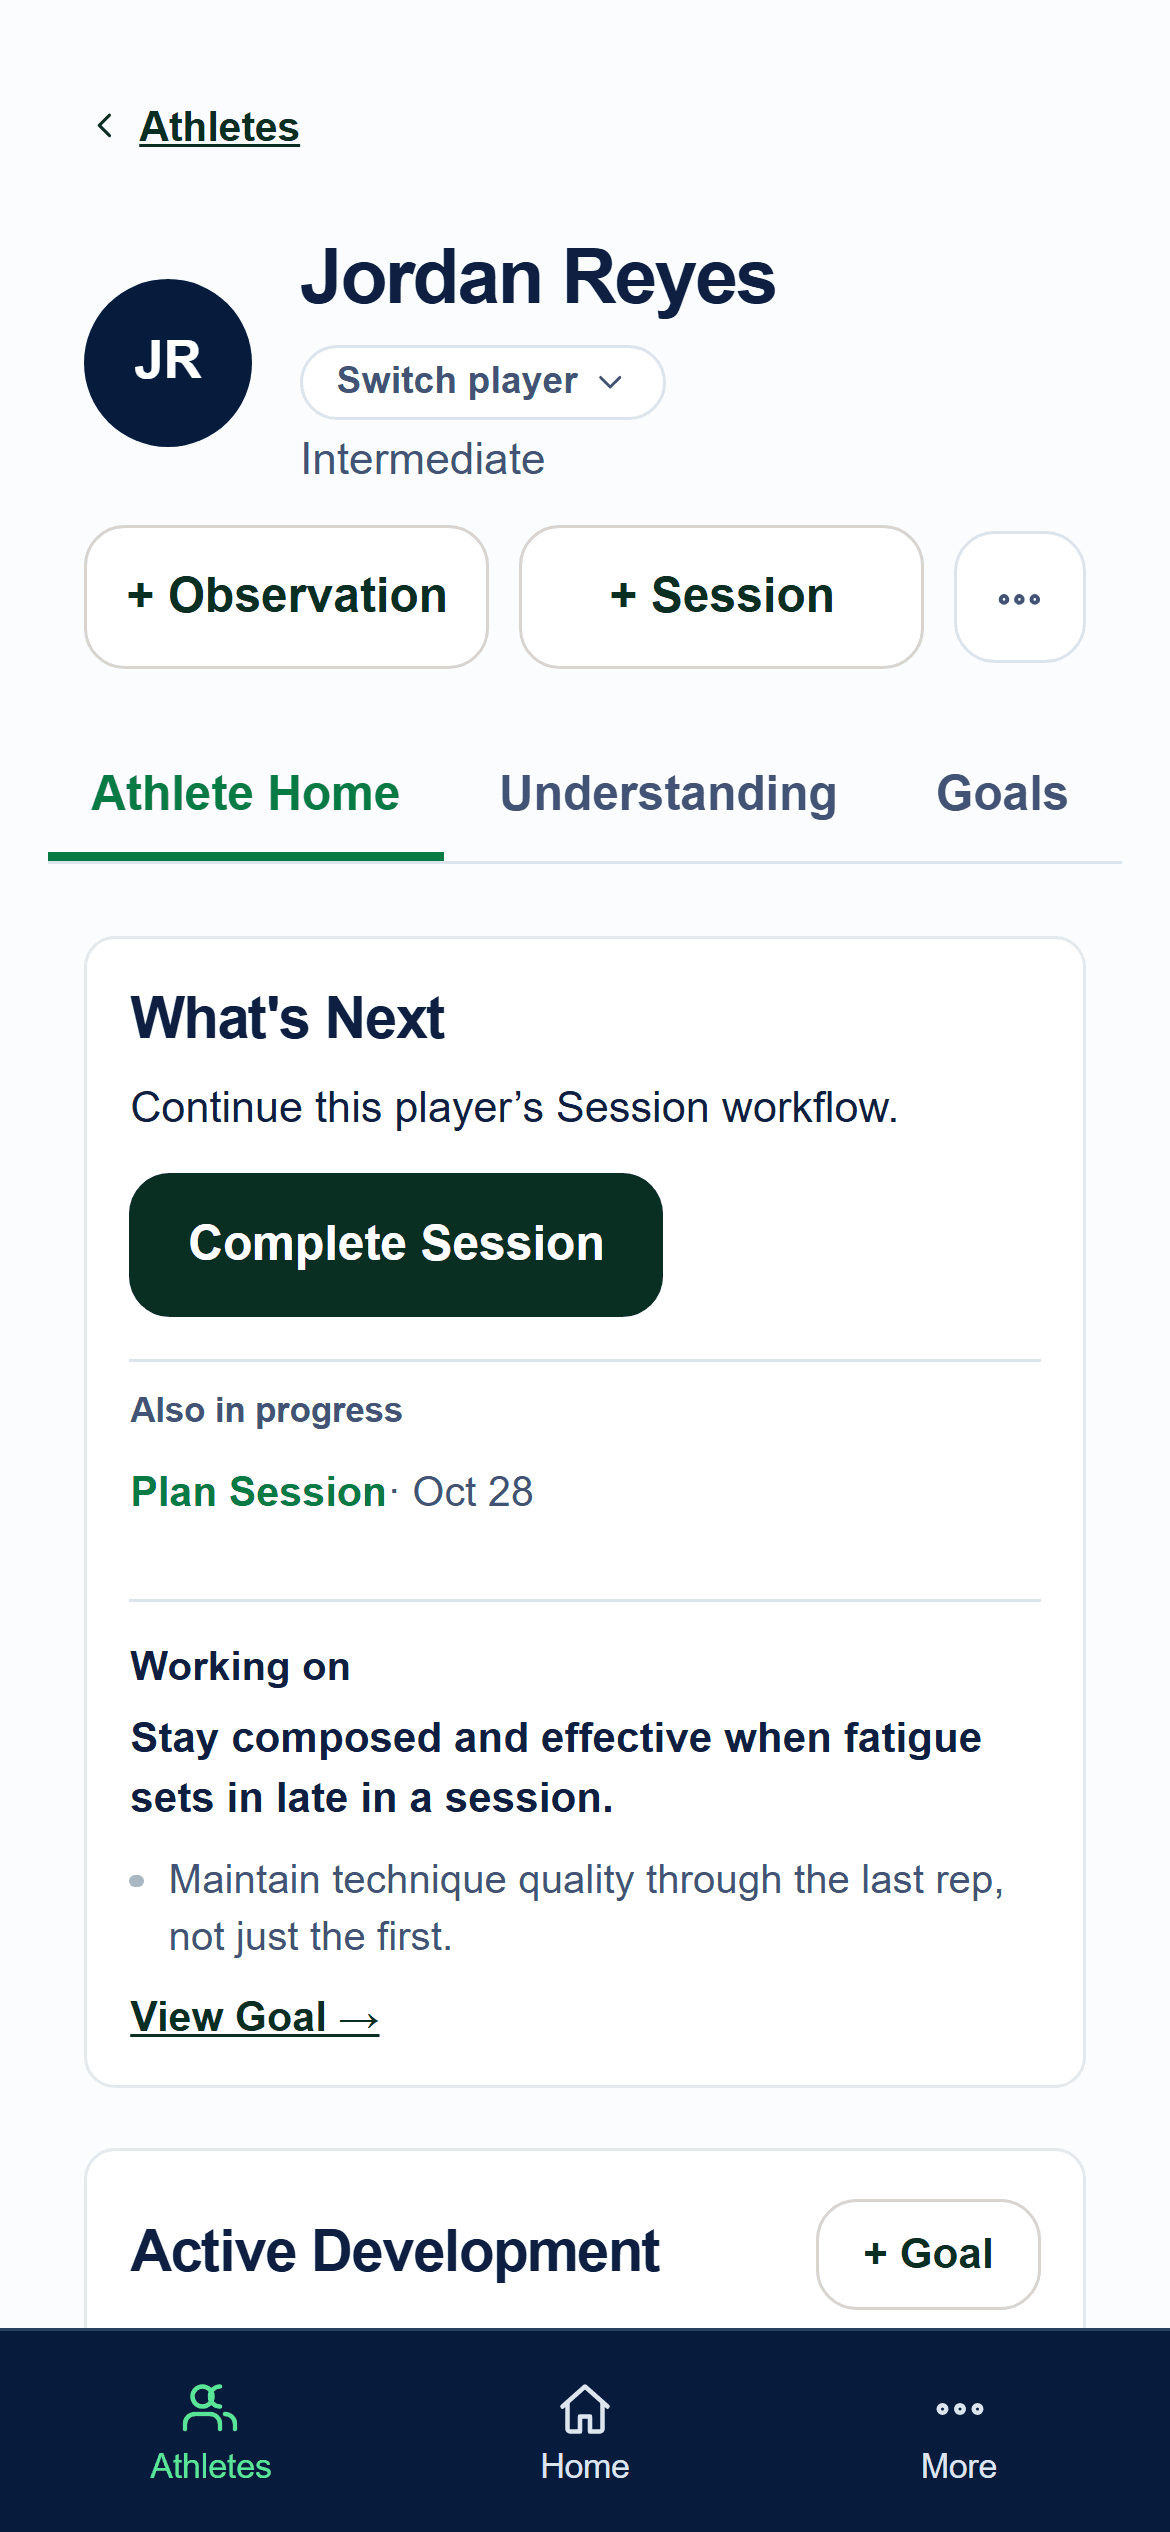
Task: Open the three-dot more actions button
Action: pyautogui.click(x=1019, y=597)
